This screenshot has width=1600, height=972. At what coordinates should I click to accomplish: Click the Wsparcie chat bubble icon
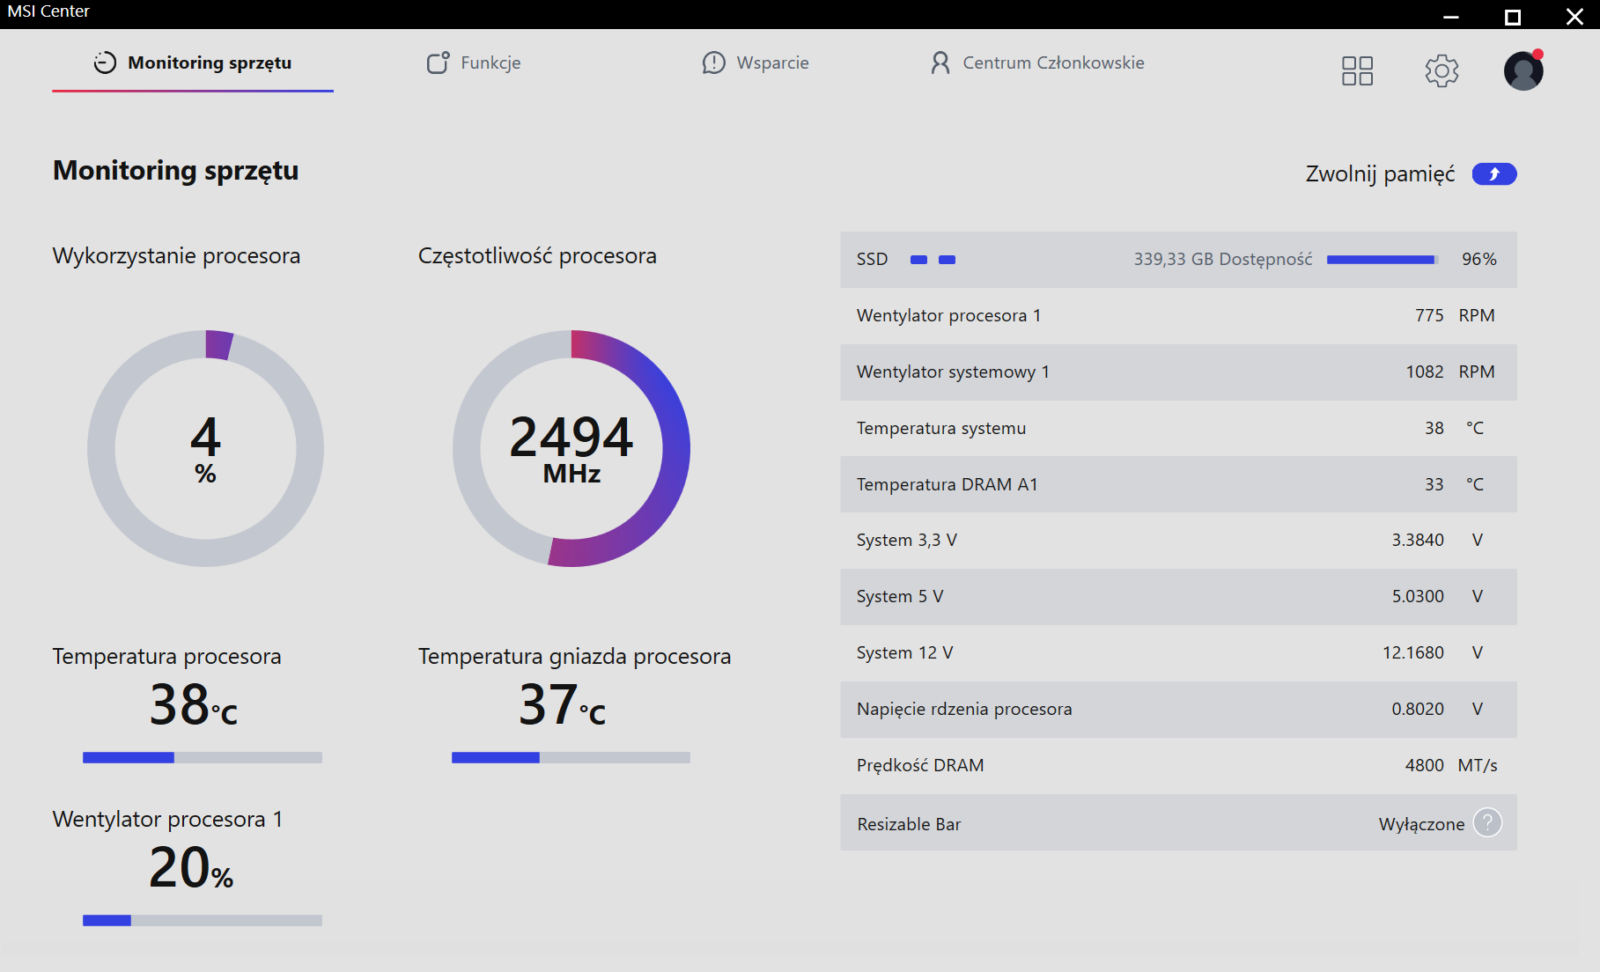[x=713, y=63]
